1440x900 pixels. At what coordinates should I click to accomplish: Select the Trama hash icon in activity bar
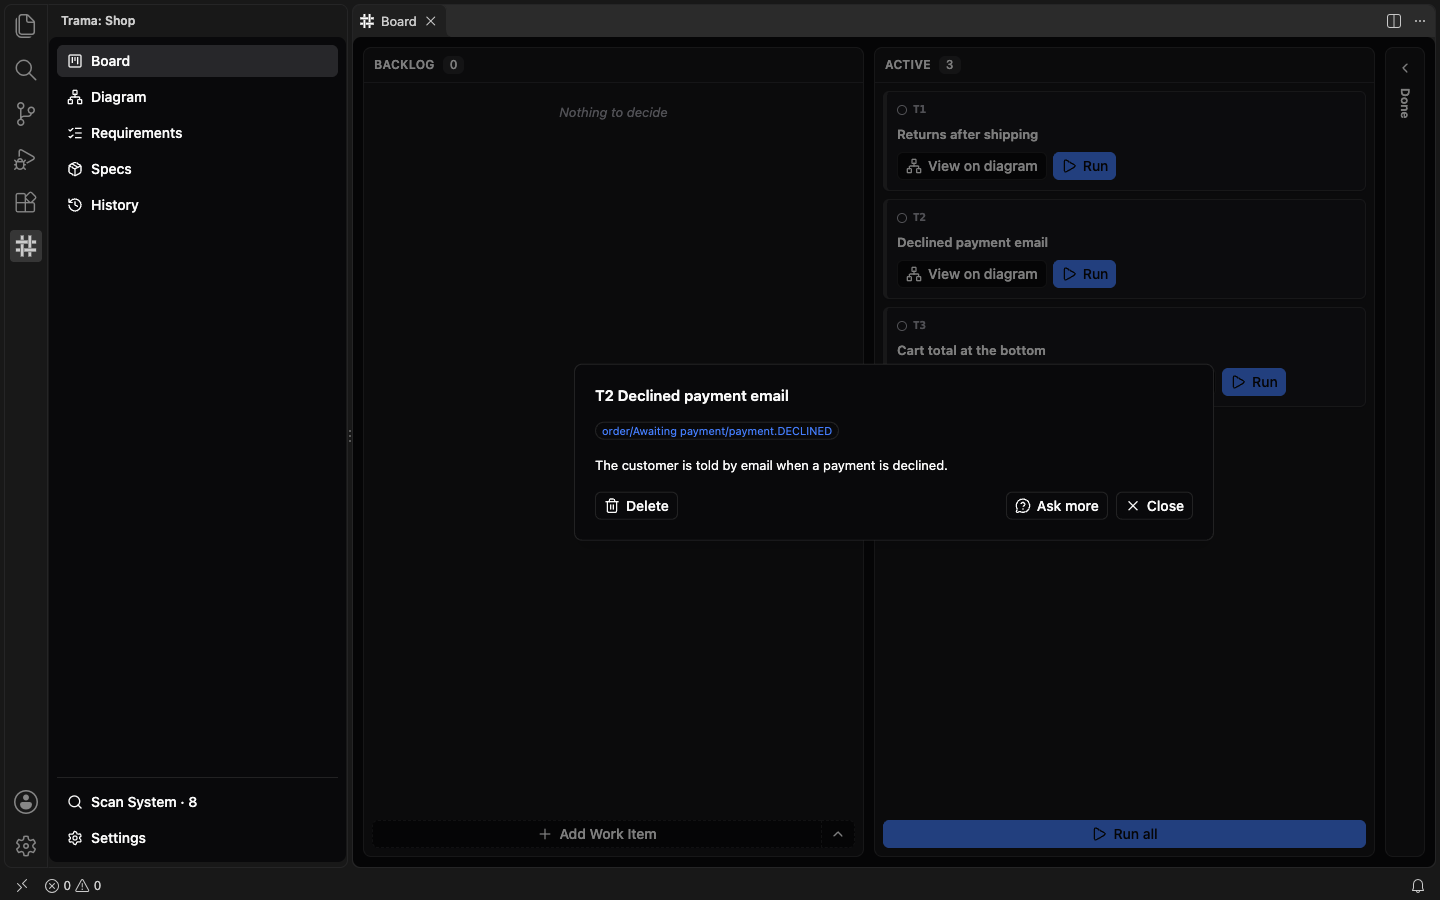click(x=26, y=246)
